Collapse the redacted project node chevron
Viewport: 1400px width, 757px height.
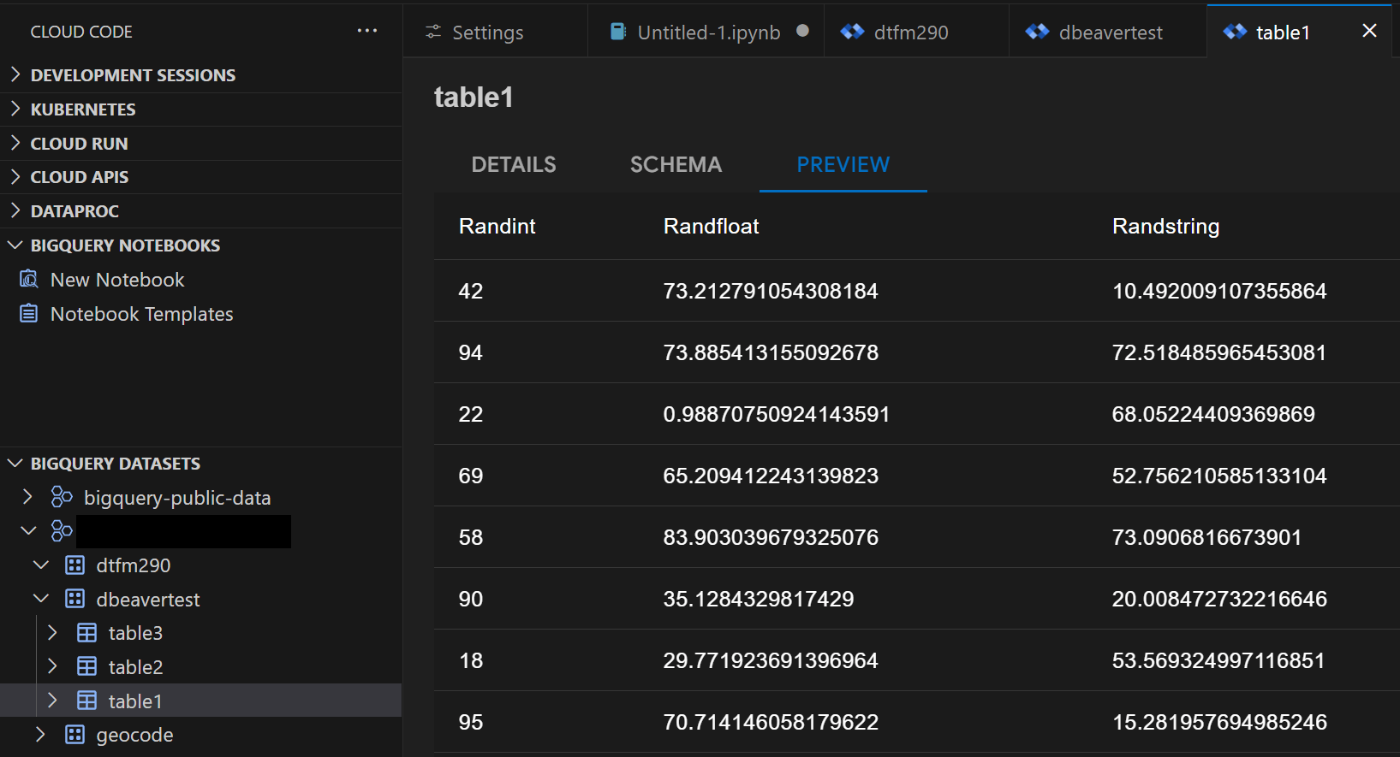point(29,531)
